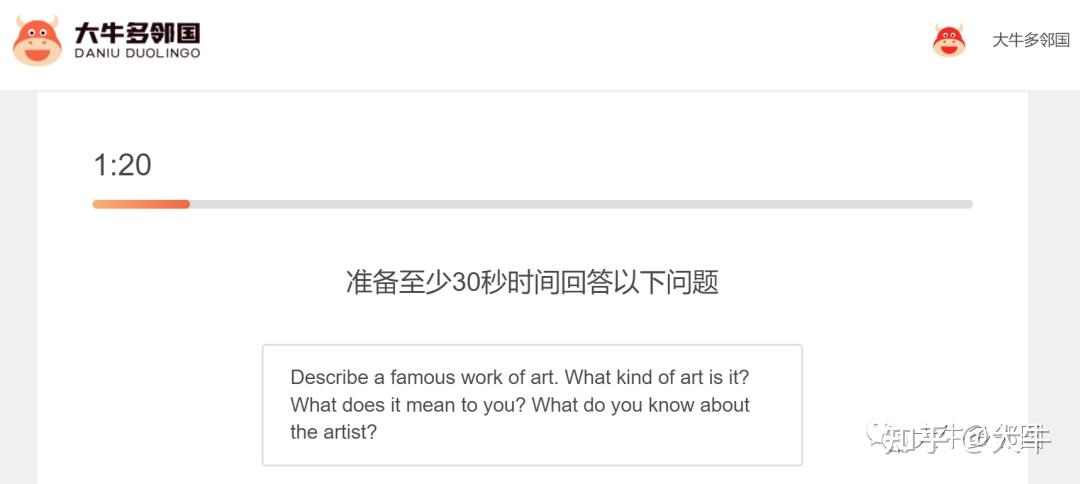Click the bold 大牛多邻国 brand wordmark
The width and height of the screenshot is (1080, 484).
click(137, 32)
